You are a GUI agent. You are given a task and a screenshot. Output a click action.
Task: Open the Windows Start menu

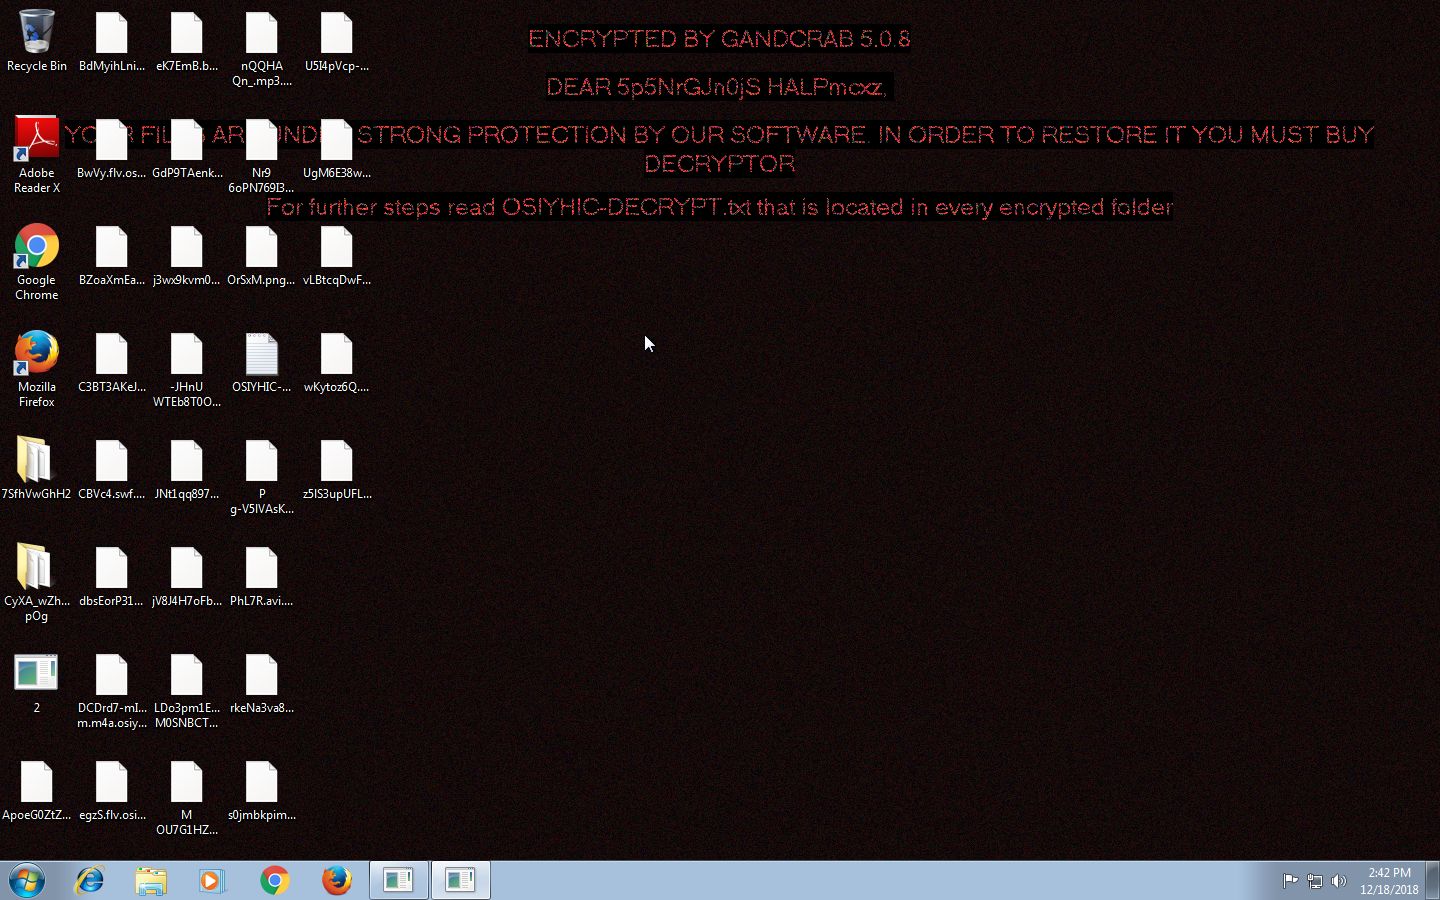27,880
